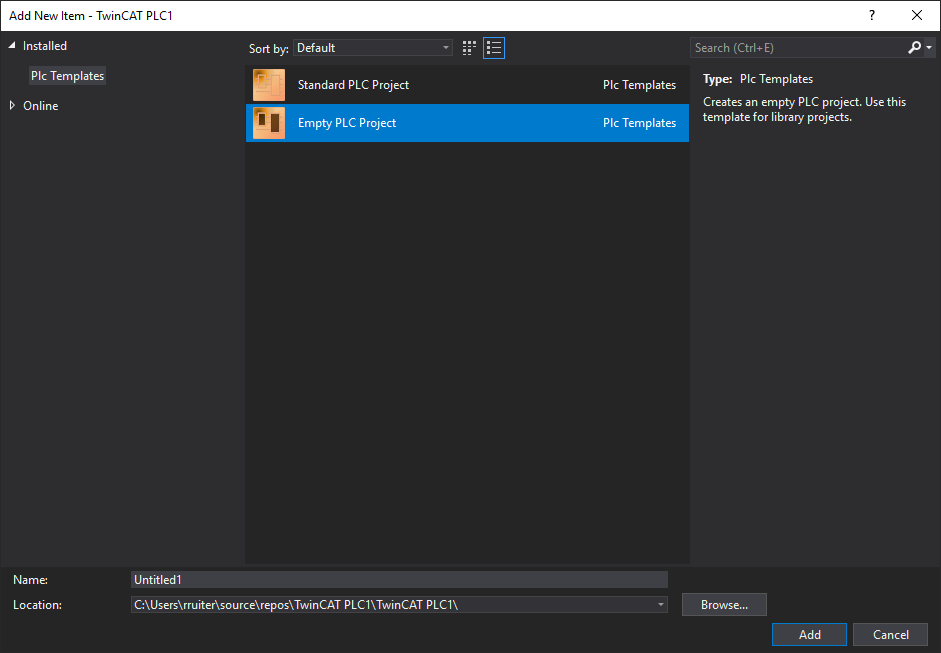Click the Standard PLC Project template icon

coord(269,85)
